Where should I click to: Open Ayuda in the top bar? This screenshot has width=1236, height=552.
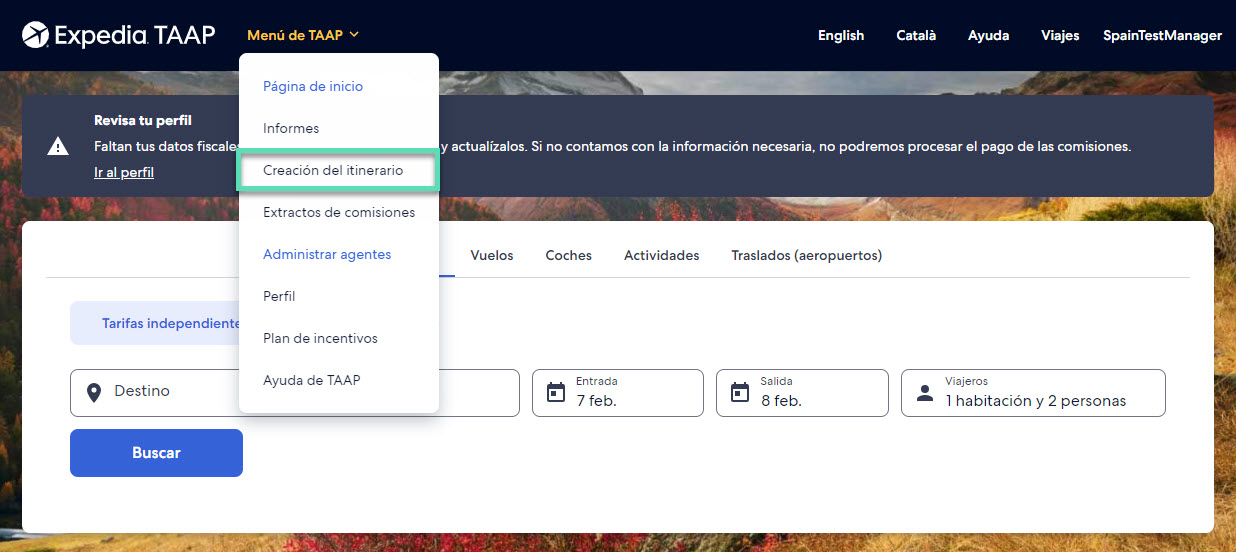pyautogui.click(x=988, y=35)
